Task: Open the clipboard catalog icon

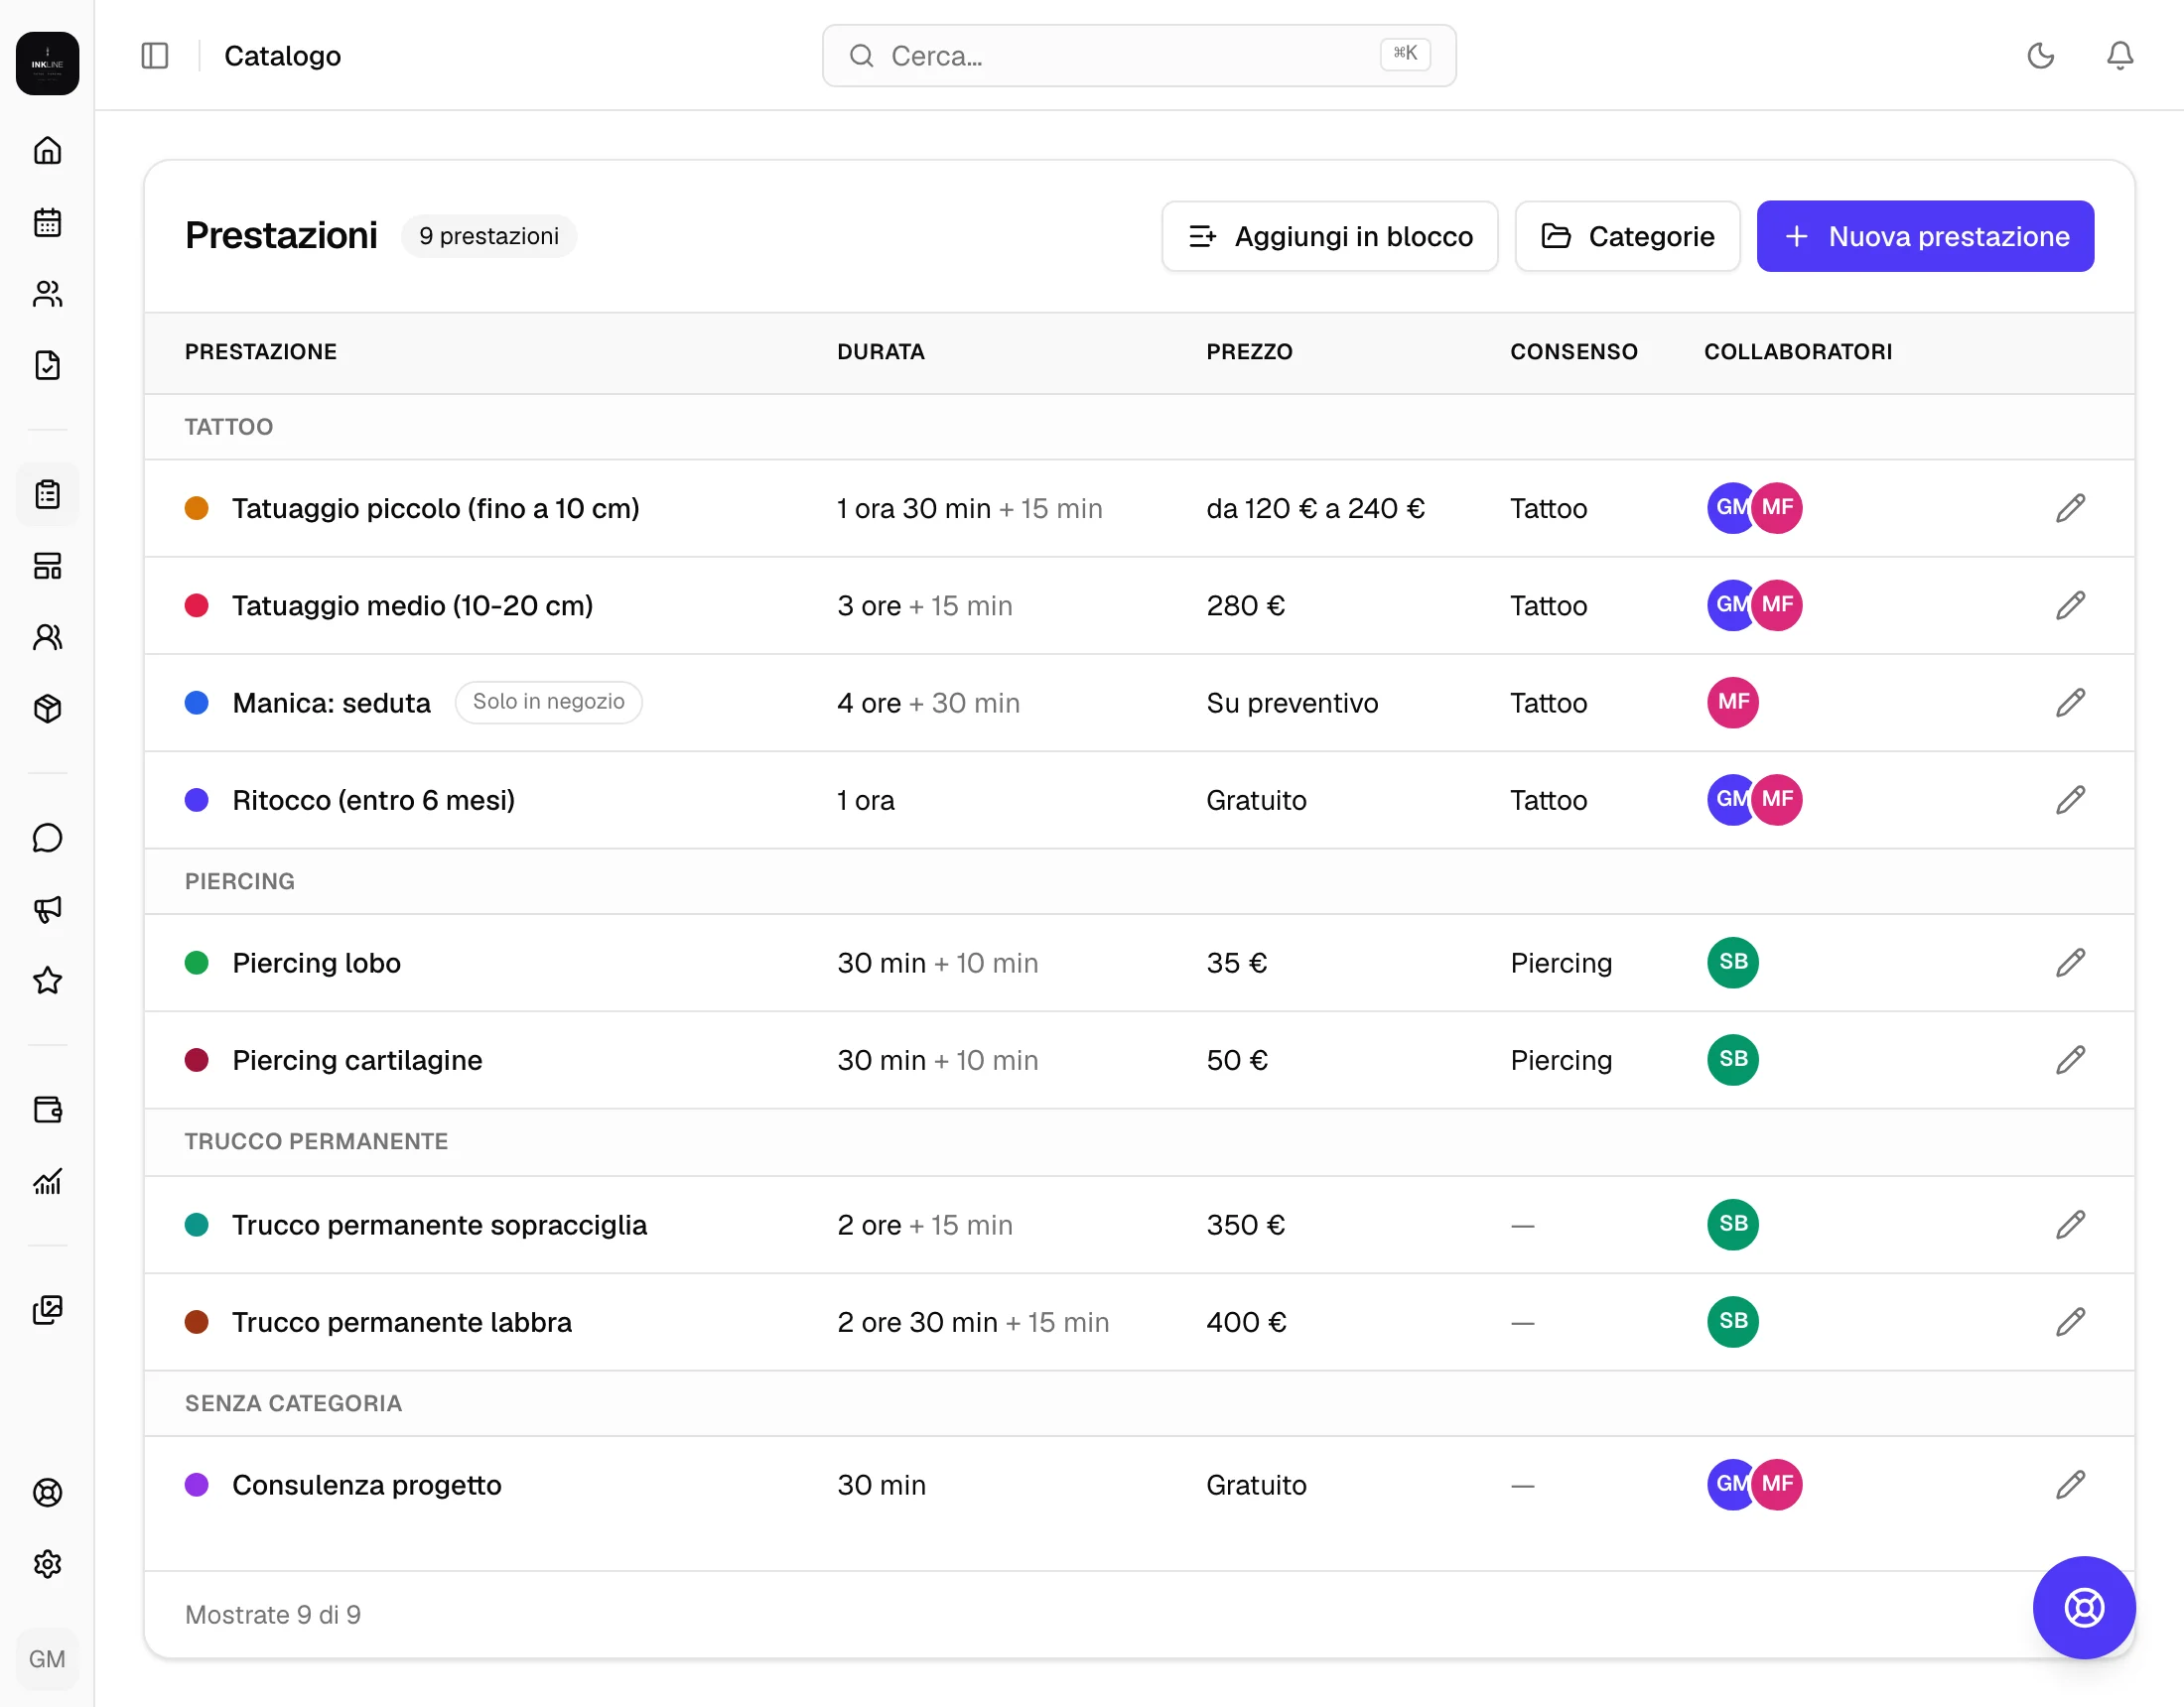Action: tap(47, 494)
